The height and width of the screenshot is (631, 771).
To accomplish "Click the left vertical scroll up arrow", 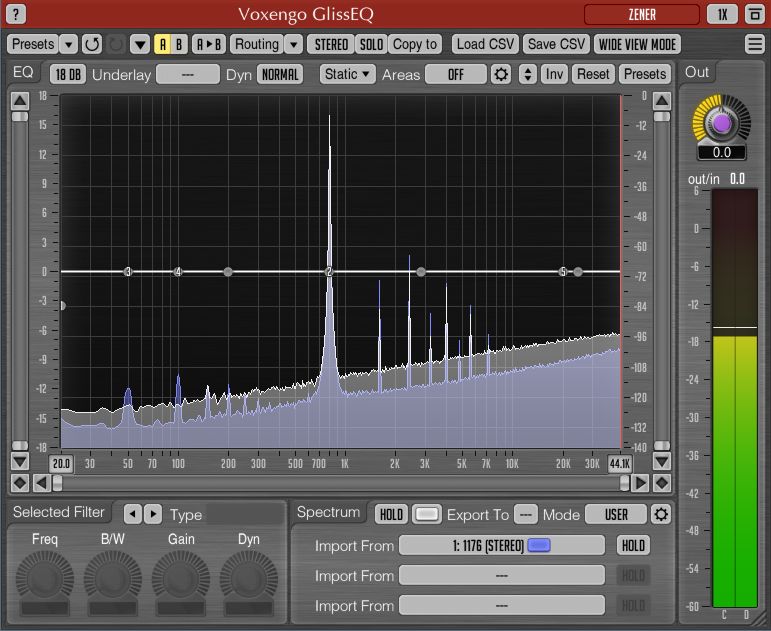I will (x=20, y=101).
